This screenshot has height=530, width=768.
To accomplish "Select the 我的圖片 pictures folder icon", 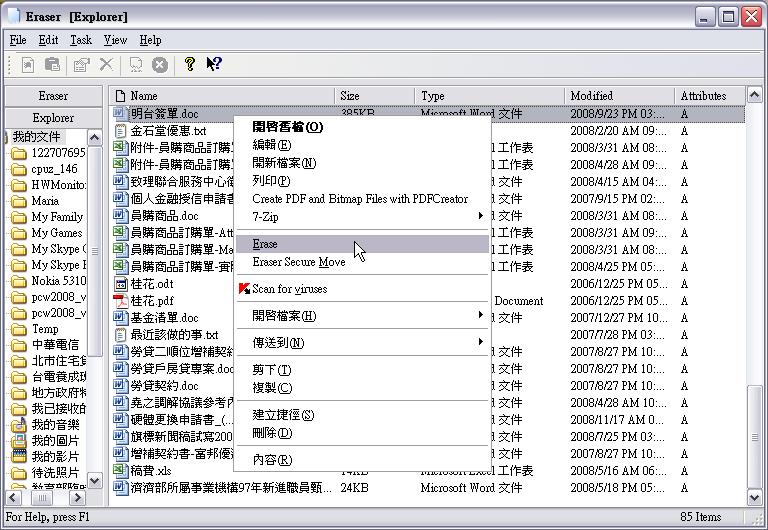I will (19, 441).
